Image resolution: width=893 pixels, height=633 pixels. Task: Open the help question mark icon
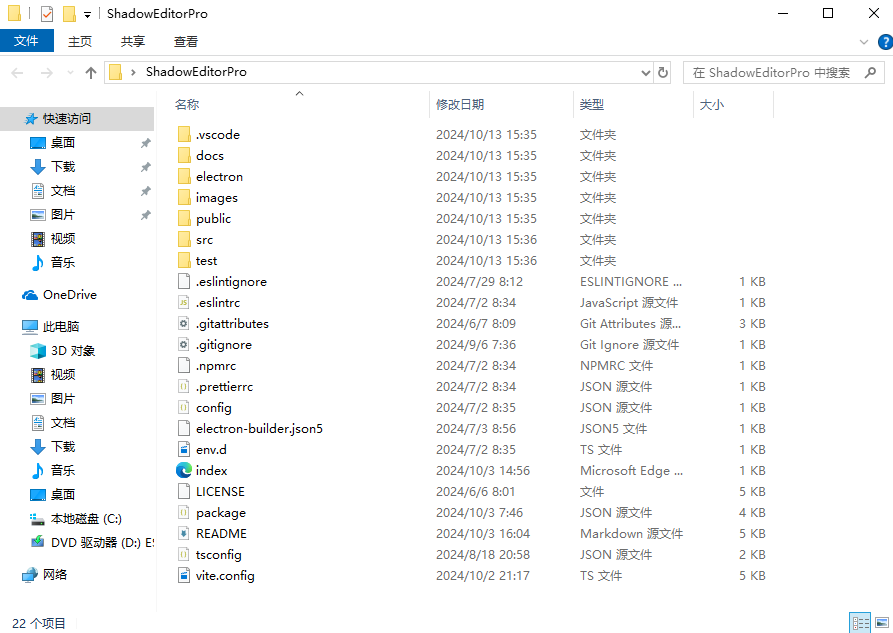coord(883,41)
